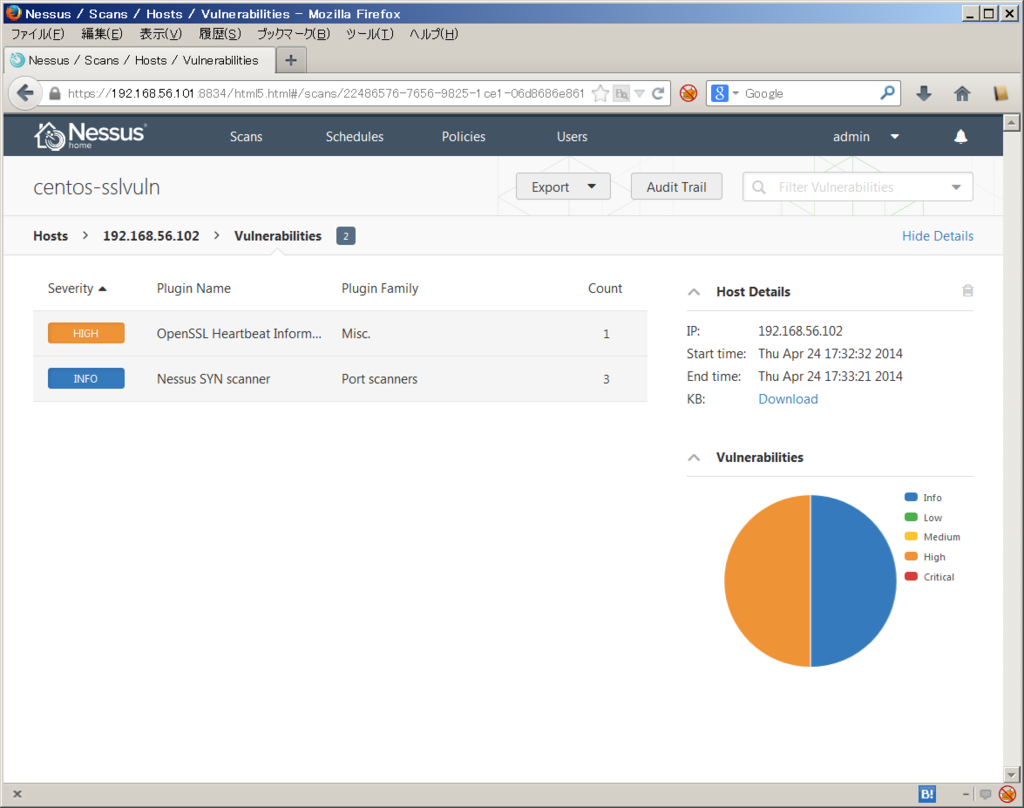The width and height of the screenshot is (1024, 808).
Task: Open the OpenSSL Heartbeat vulnerability row
Action: (x=340, y=333)
